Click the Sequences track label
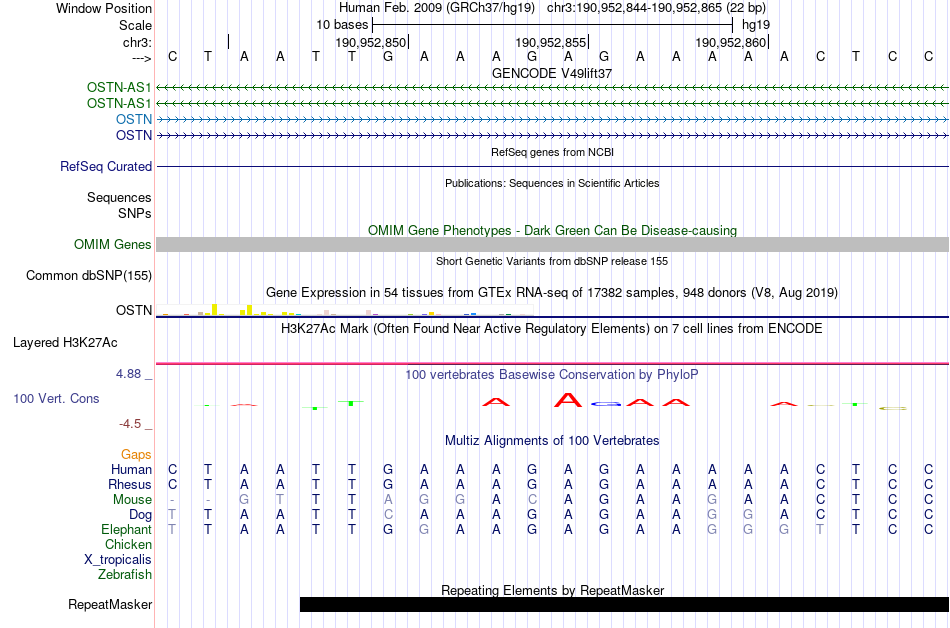The width and height of the screenshot is (950, 628). pos(119,197)
